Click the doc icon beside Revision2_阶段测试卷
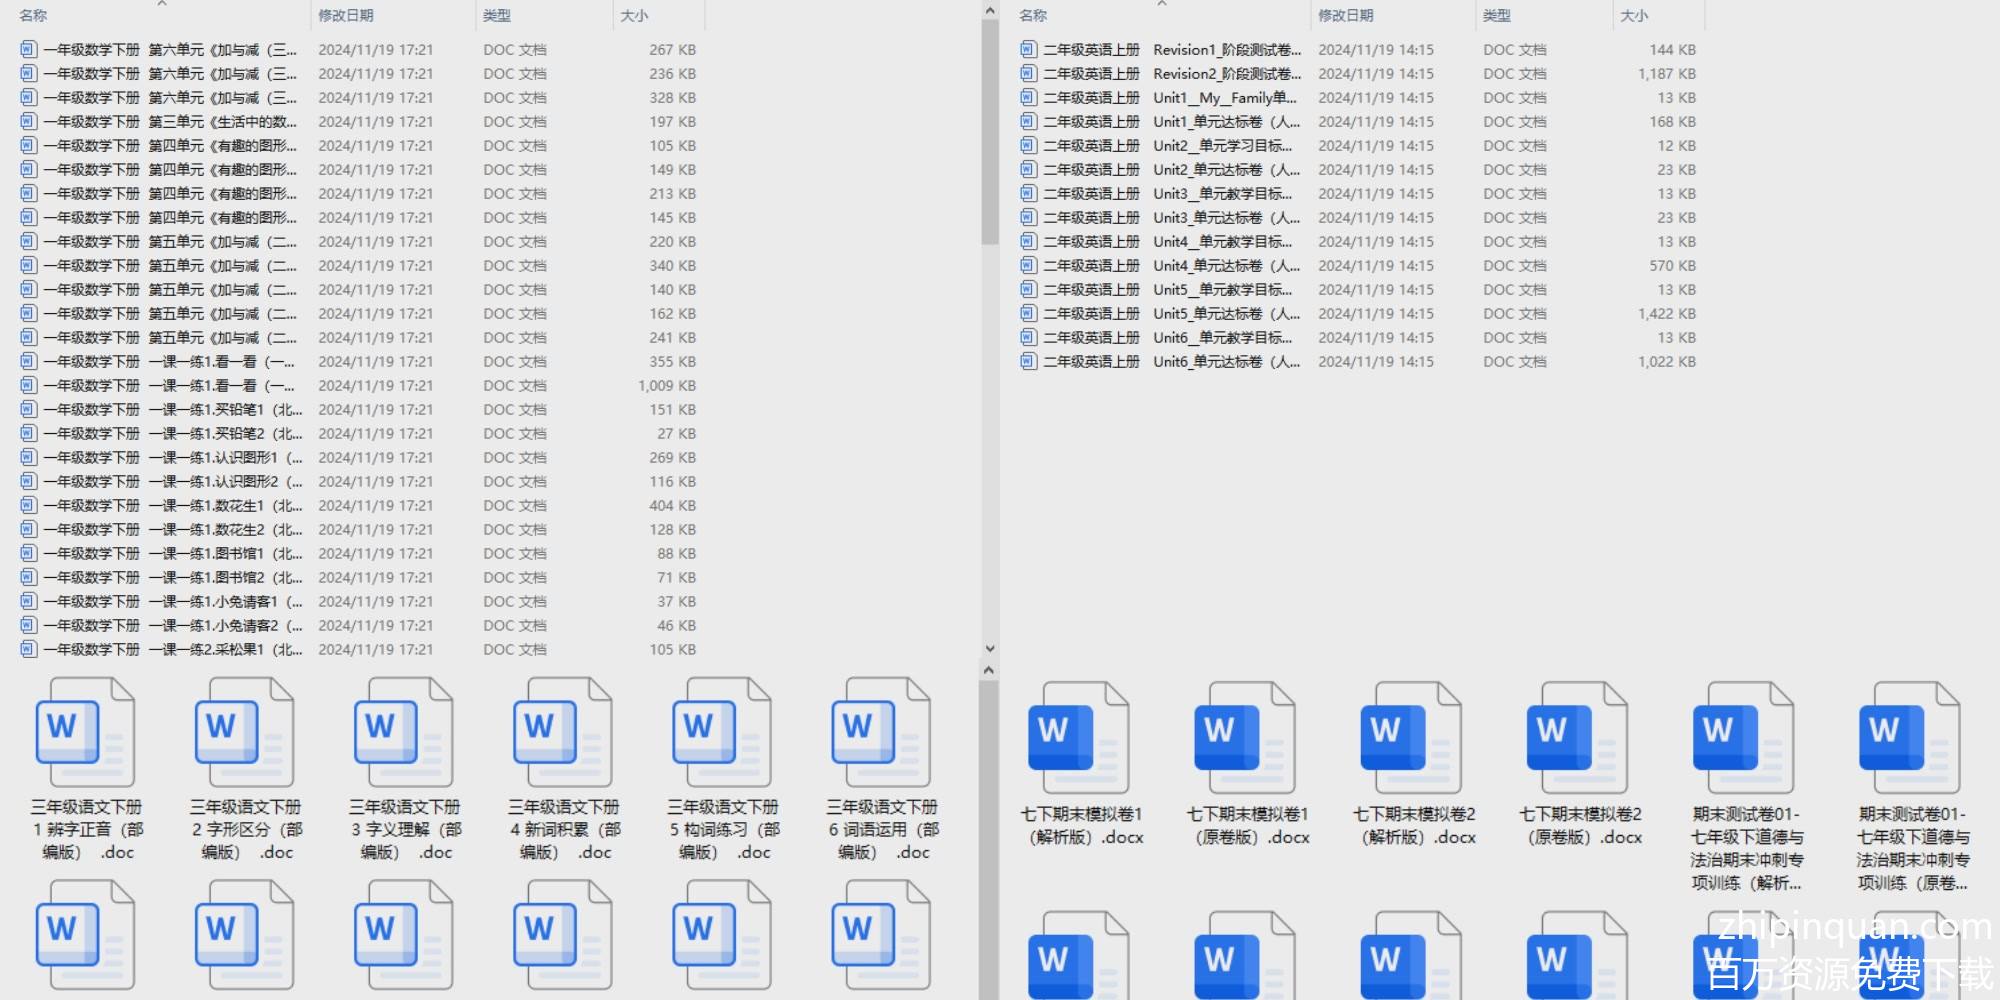Screen dimensions: 2000x1000 tap(1028, 73)
